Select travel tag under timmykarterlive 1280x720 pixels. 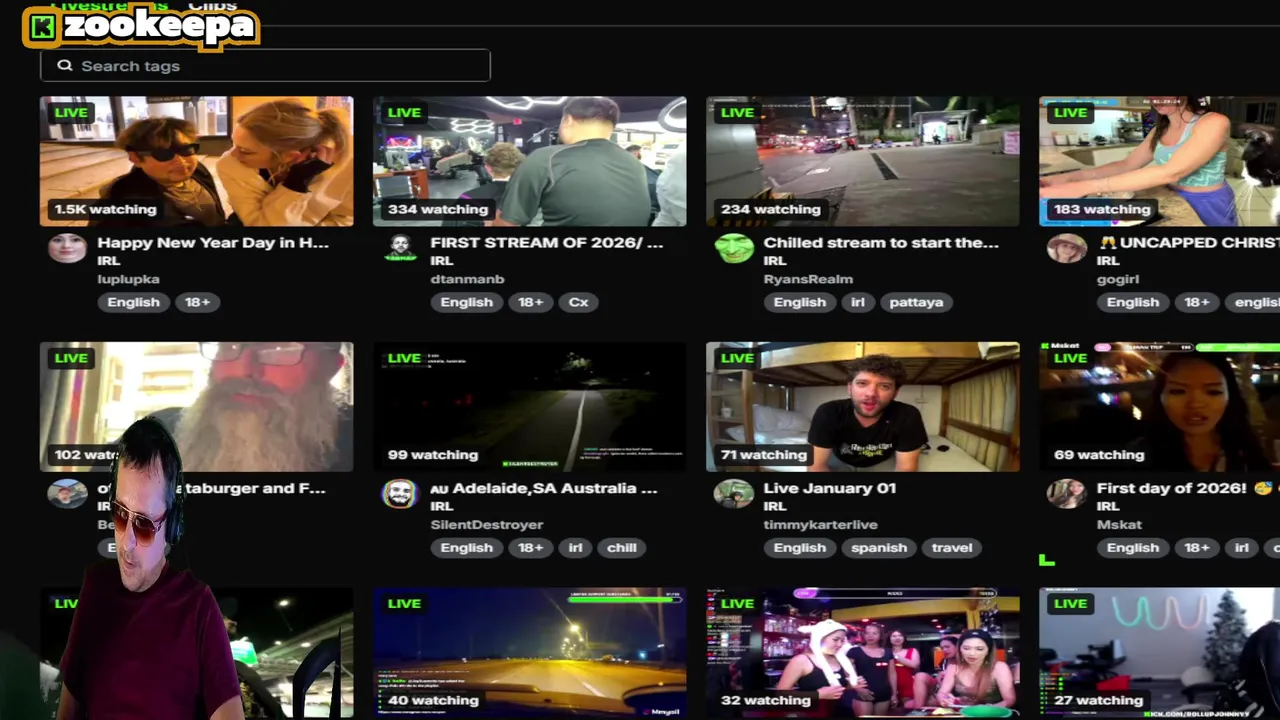(x=951, y=547)
